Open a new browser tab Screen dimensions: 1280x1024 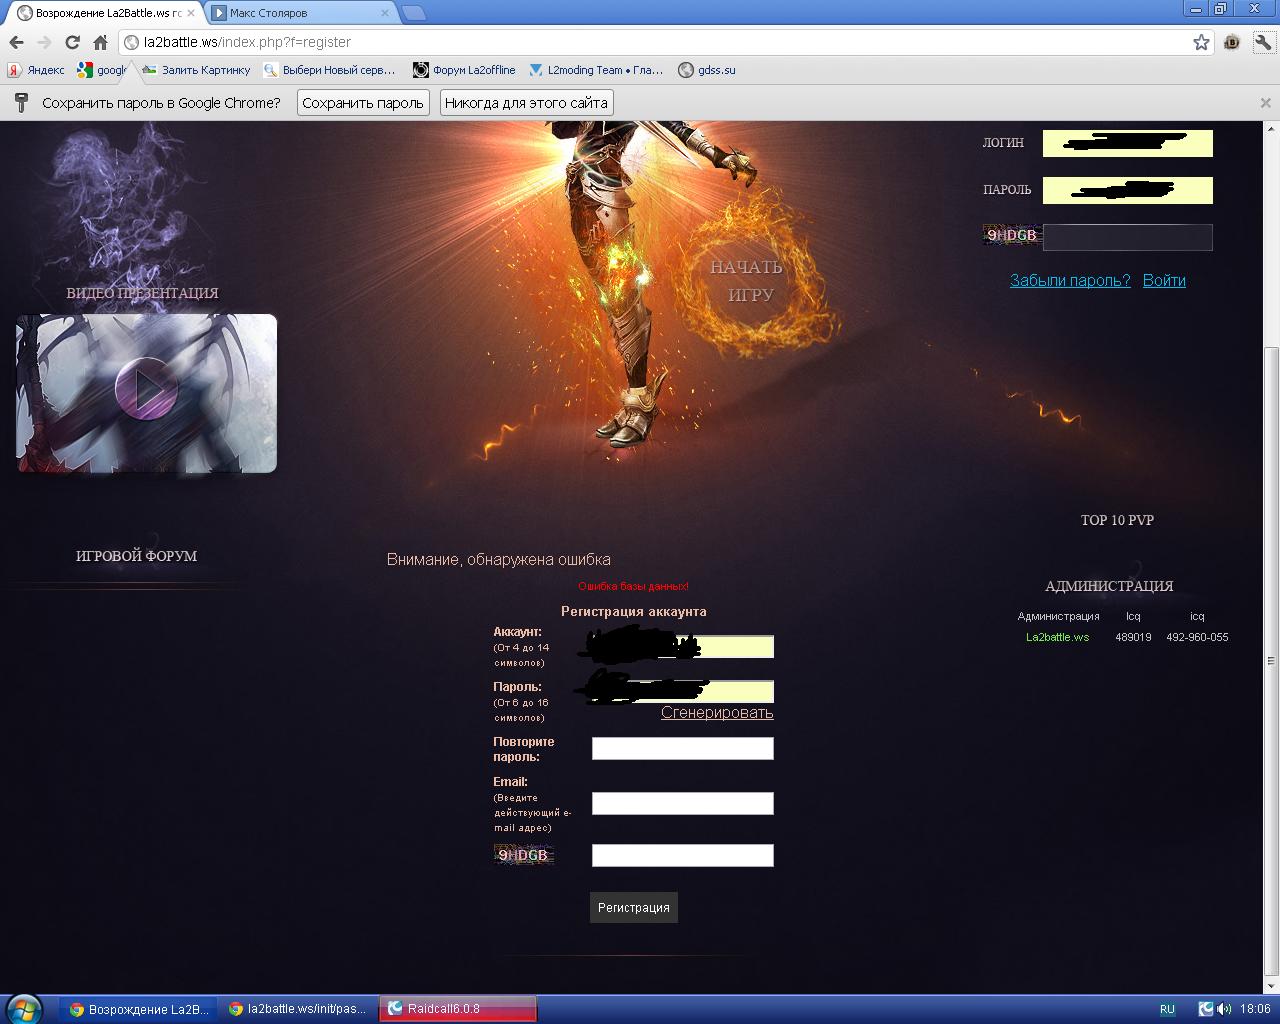pos(414,13)
